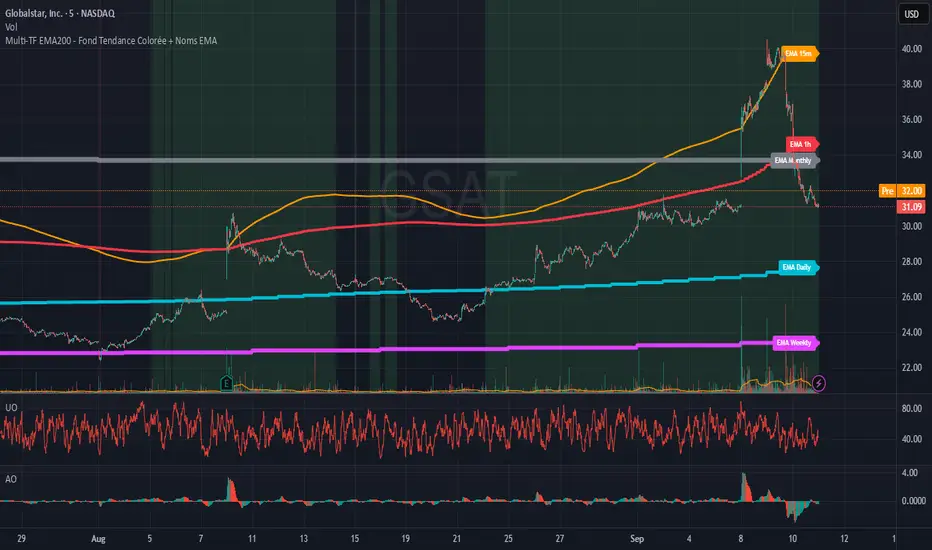Click the magenta EMA Weekly label
The width and height of the screenshot is (932, 550).
coord(795,342)
